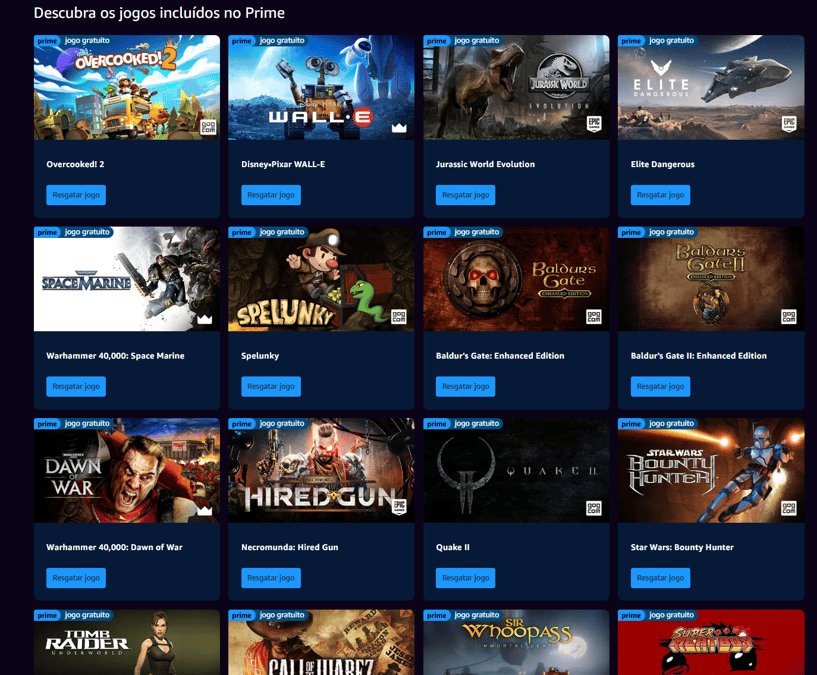Image resolution: width=817 pixels, height=675 pixels.
Task: Click the title 'Disney•Pixar WALL-E'
Action: [283, 164]
